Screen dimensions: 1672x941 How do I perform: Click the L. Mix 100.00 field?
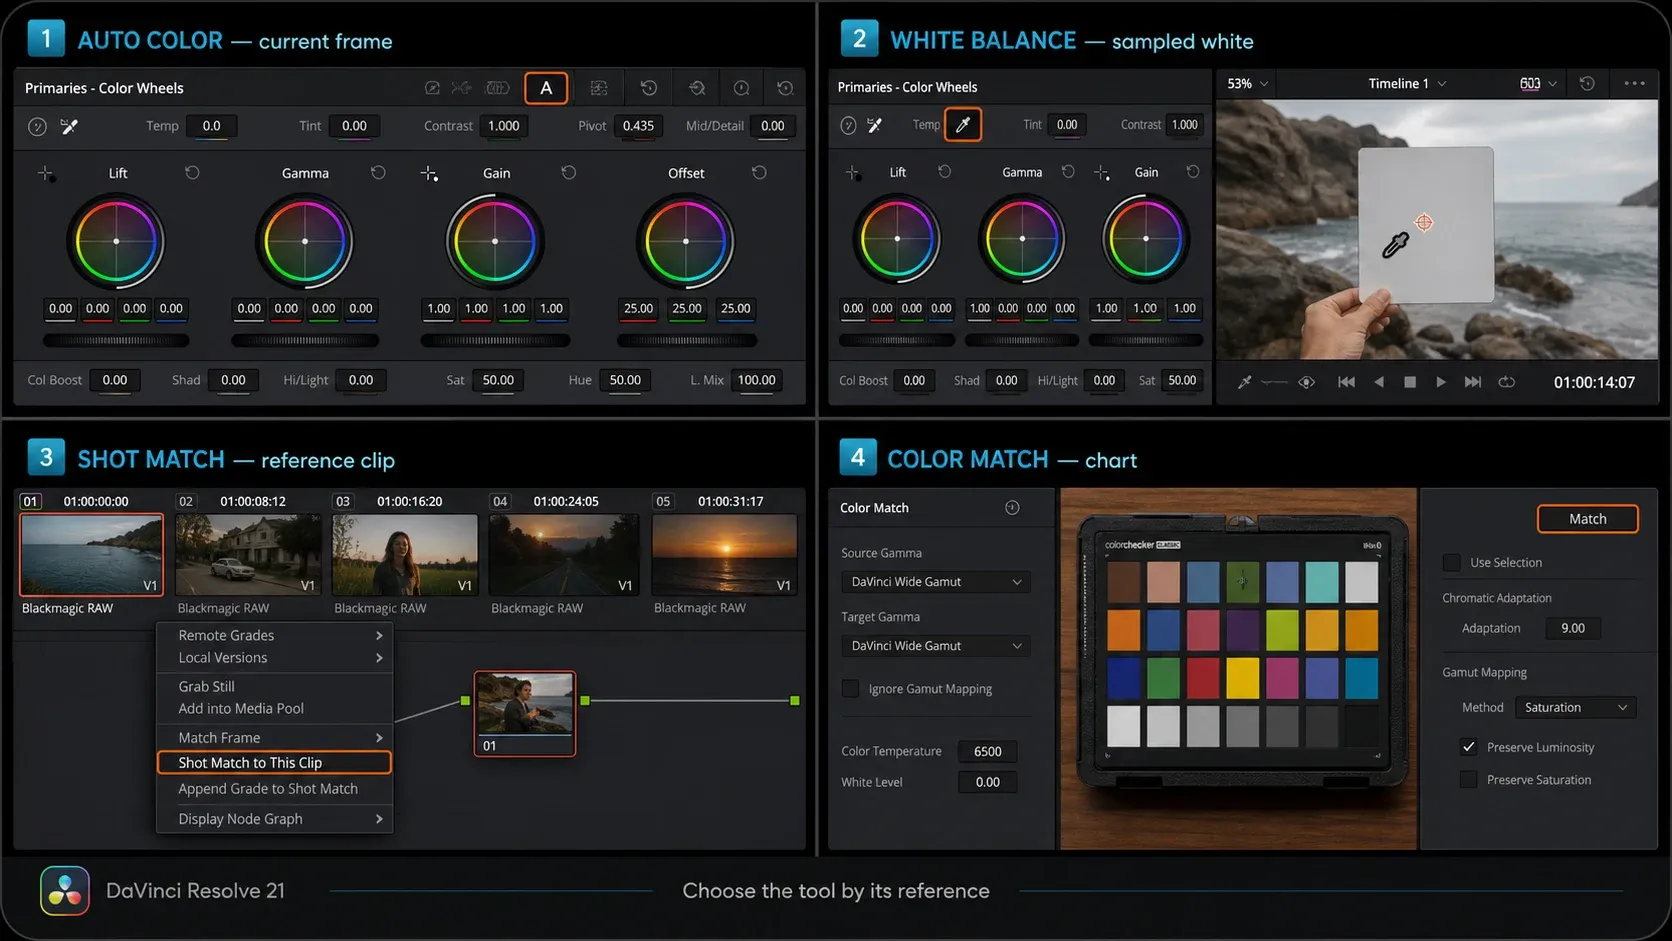point(757,380)
